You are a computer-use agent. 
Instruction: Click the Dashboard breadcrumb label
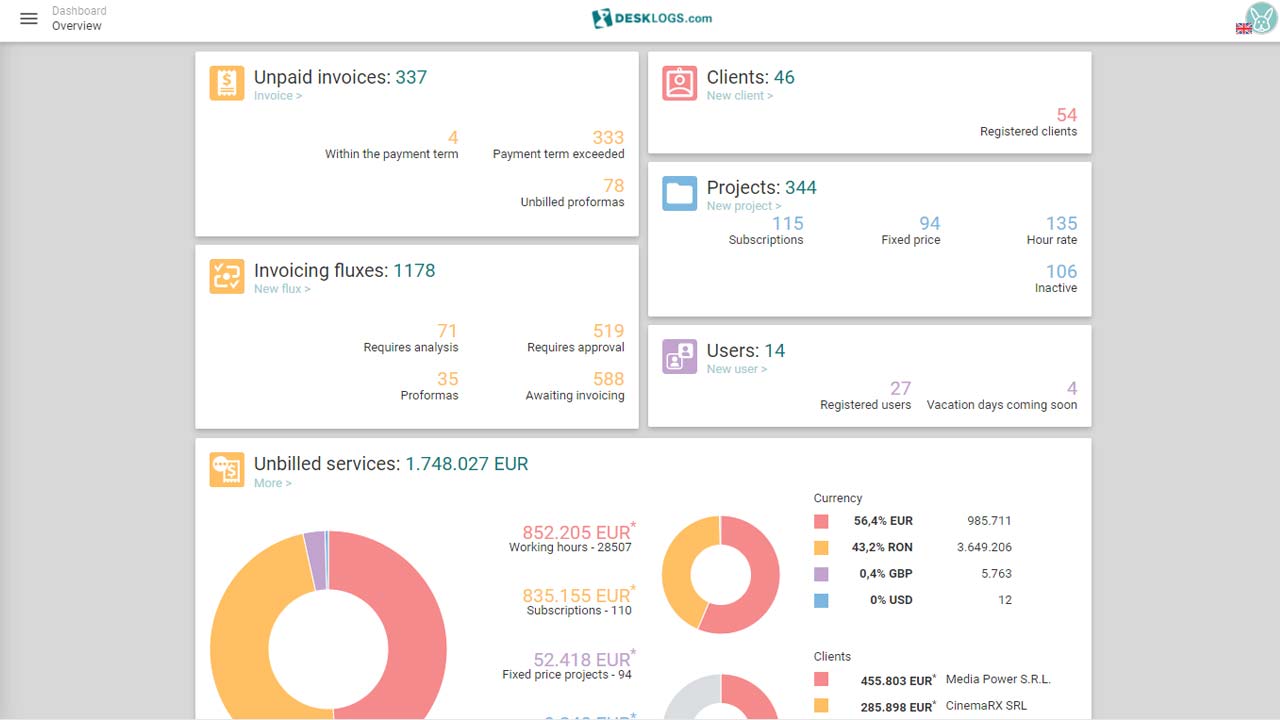(79, 11)
